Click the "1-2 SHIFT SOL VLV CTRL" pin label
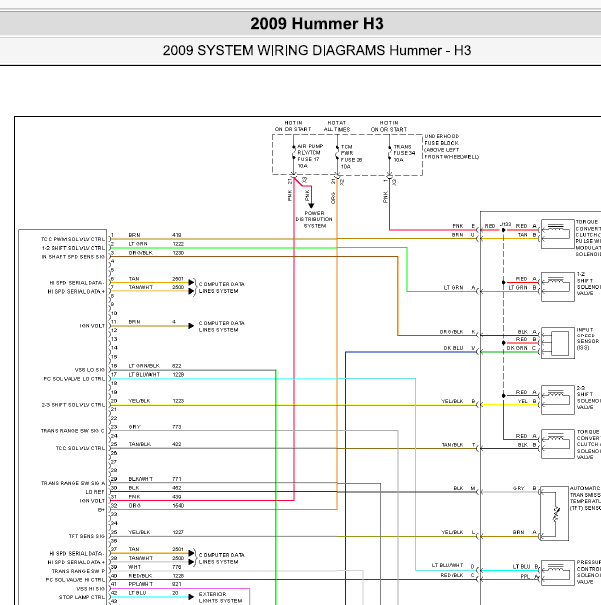Screen dimensions: 601x605 73,248
